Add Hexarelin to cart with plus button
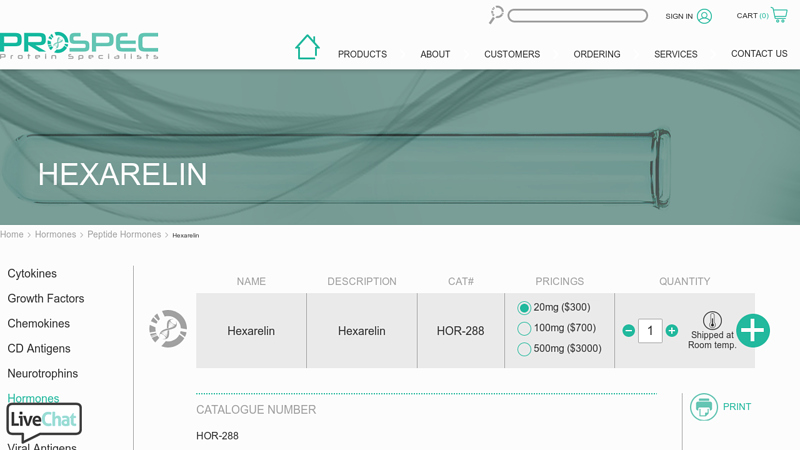Image resolution: width=800 pixels, height=450 pixels. point(752,331)
